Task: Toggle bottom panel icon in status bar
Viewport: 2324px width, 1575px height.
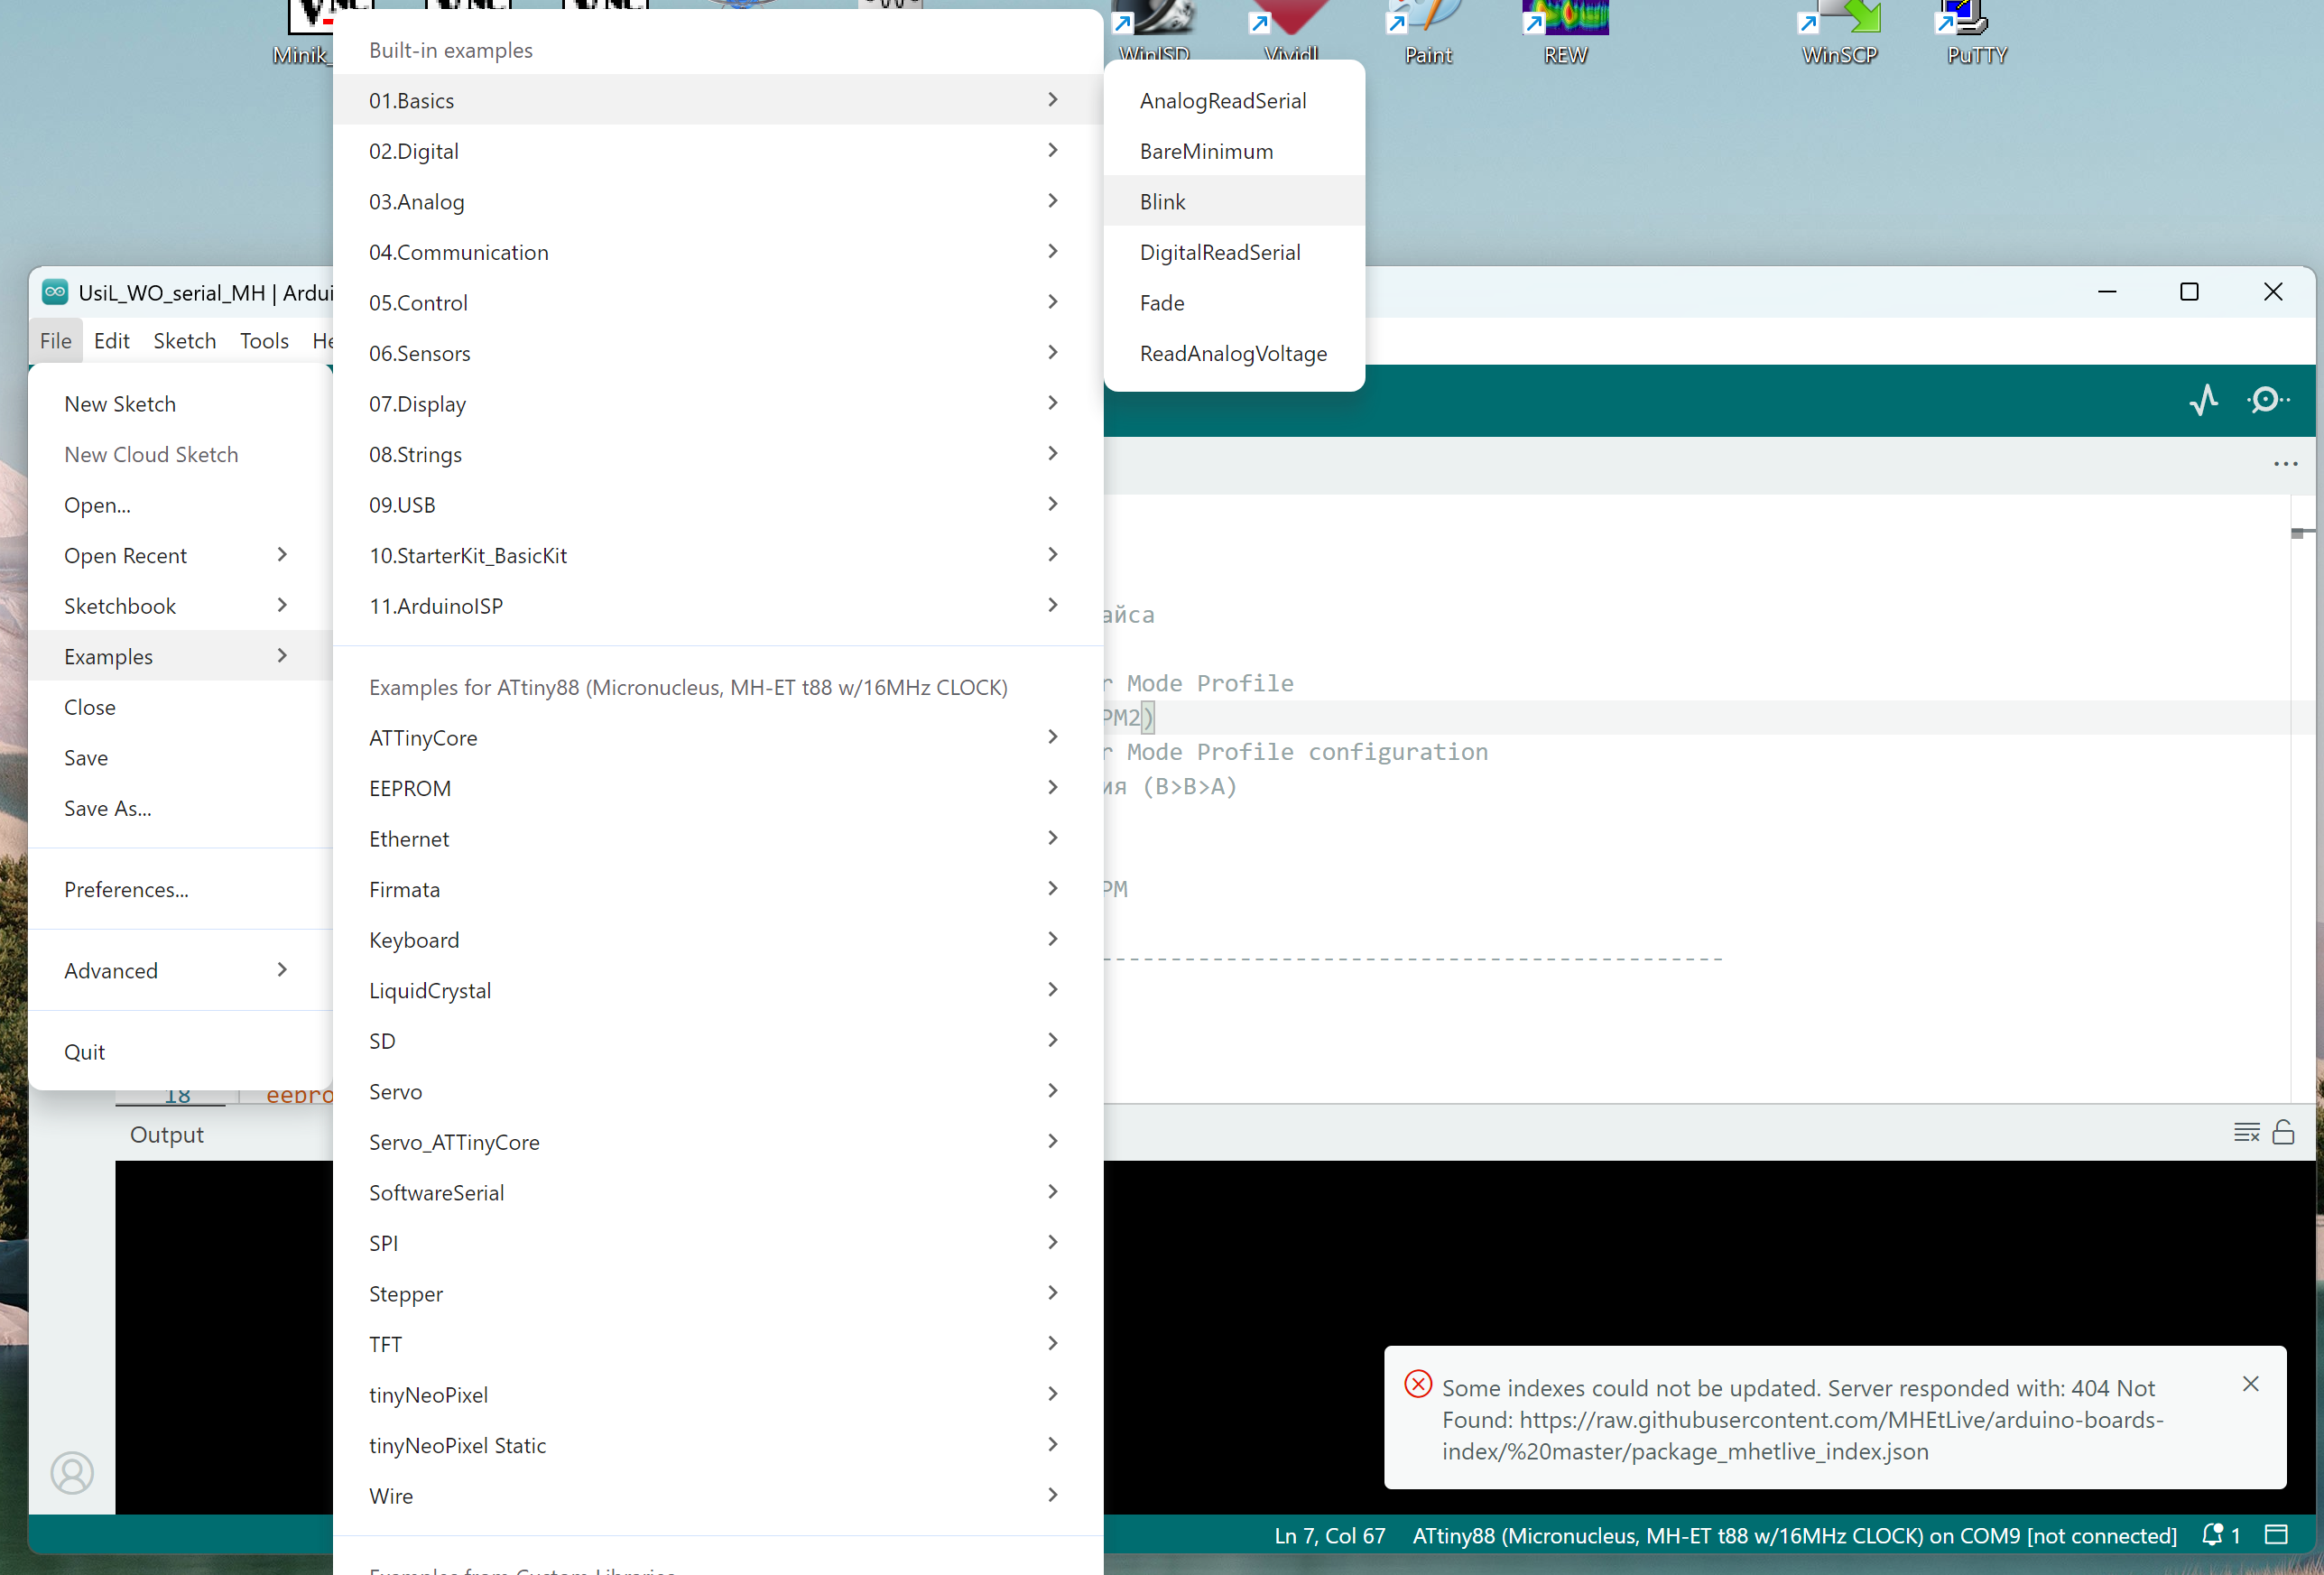Action: click(2276, 1535)
